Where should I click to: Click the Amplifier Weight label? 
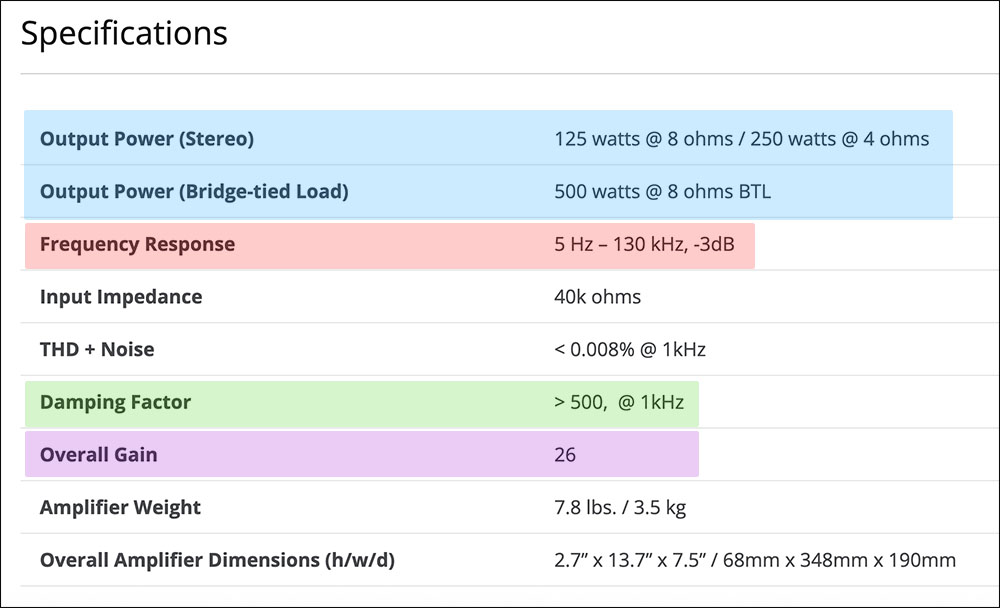point(120,508)
